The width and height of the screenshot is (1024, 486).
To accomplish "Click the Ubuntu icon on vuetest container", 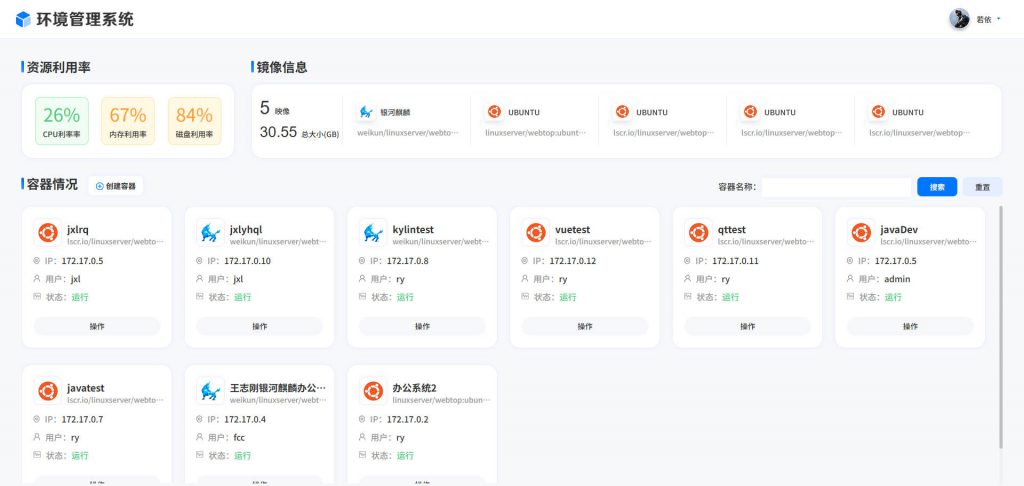I will [x=535, y=233].
